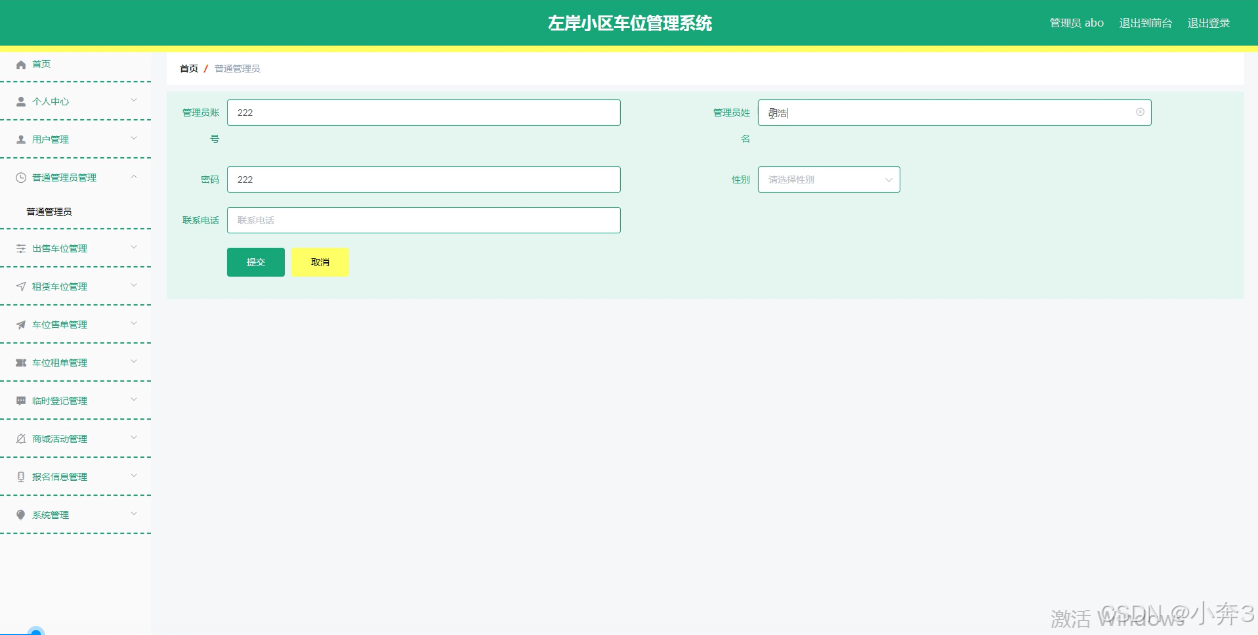Open the 性别 gender dropdown
The width and height of the screenshot is (1258, 635).
828,179
